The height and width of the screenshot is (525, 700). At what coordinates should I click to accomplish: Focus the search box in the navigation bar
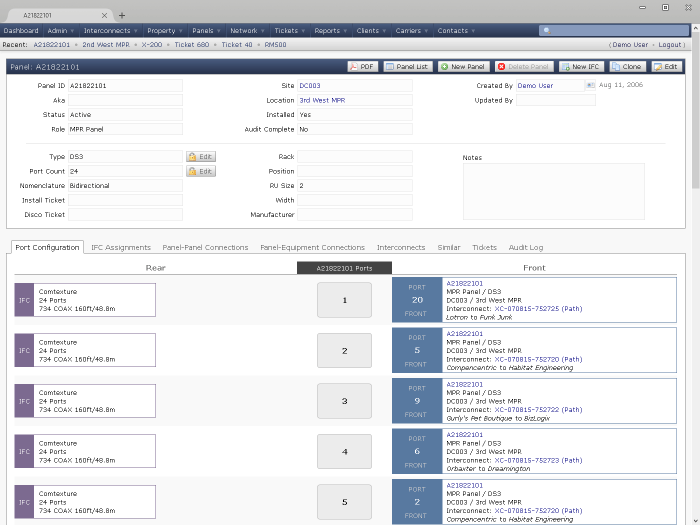(x=612, y=30)
